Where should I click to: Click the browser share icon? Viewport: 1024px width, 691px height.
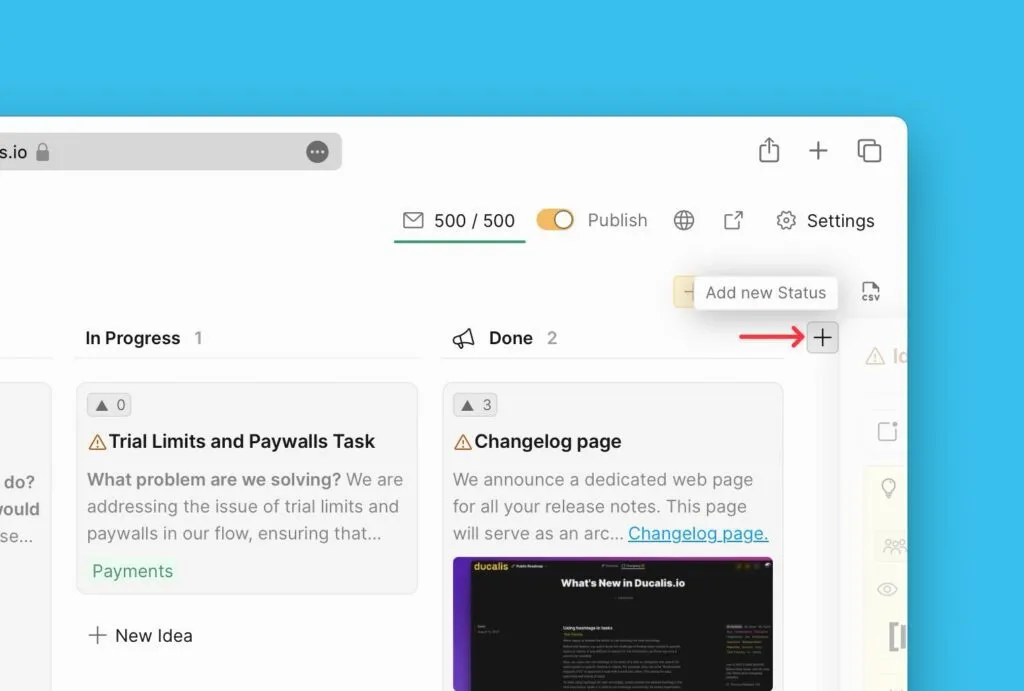tap(769, 150)
